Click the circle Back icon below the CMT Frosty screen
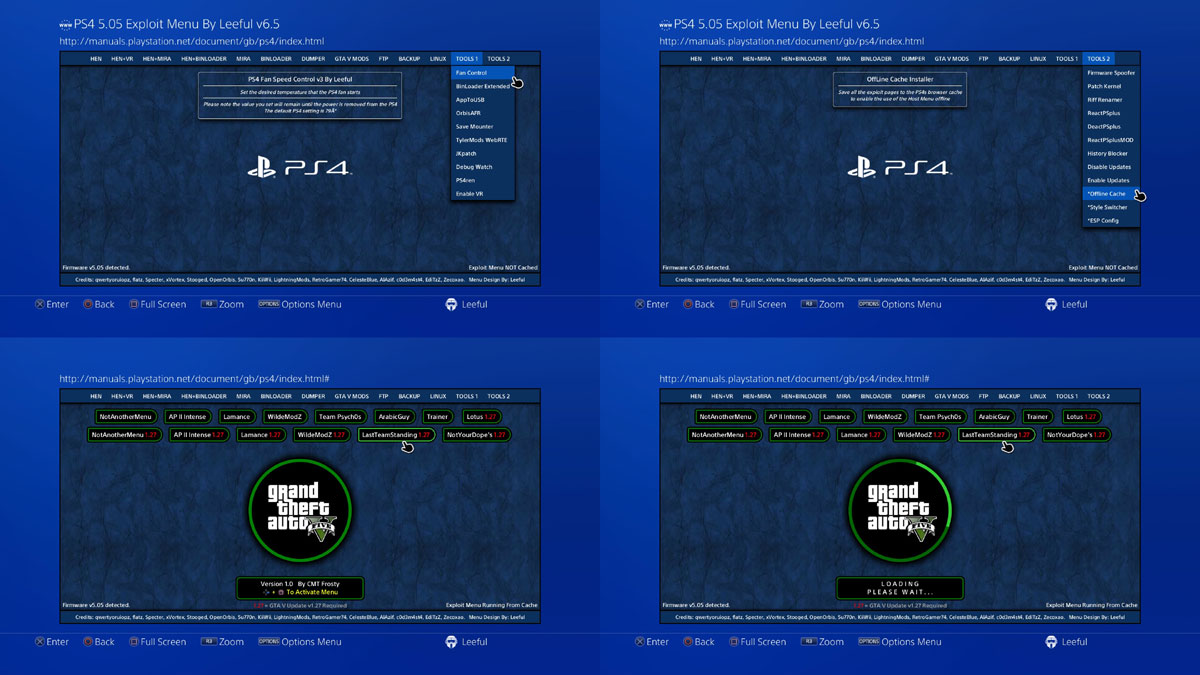 click(88, 642)
